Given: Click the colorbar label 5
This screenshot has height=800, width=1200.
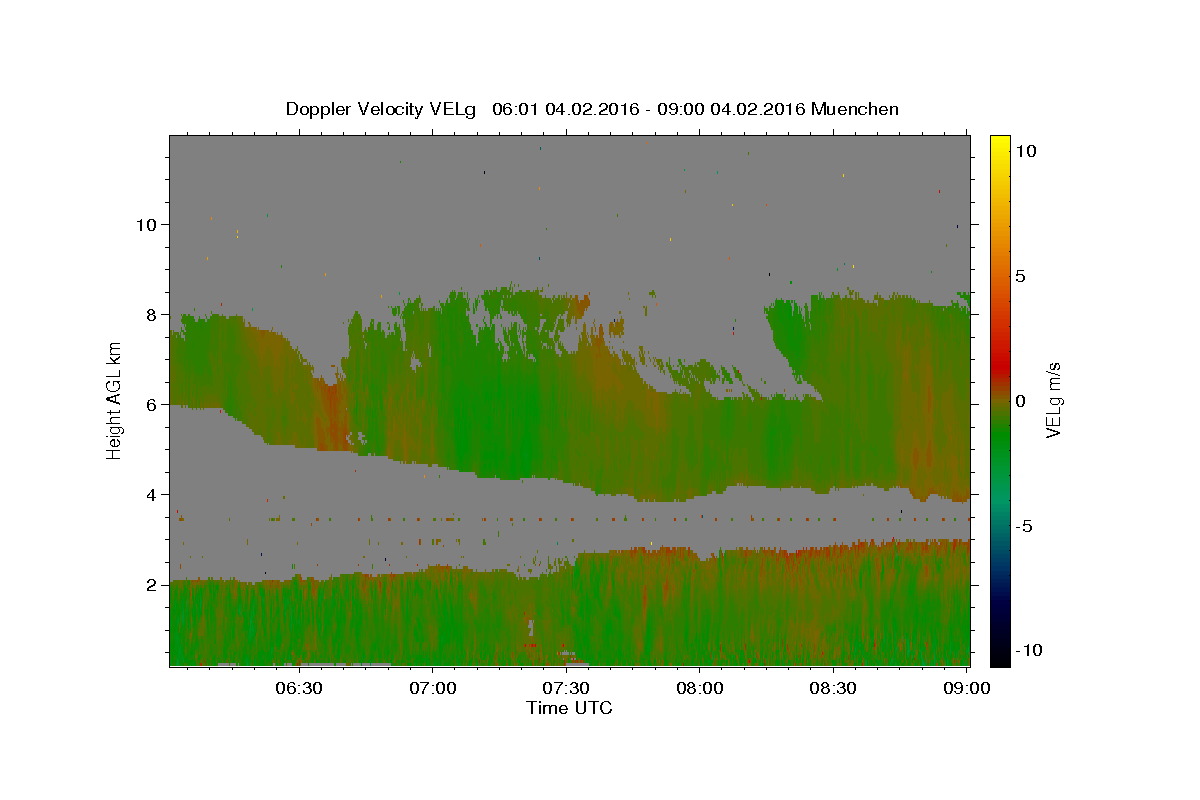Looking at the screenshot, I should (x=1020, y=276).
